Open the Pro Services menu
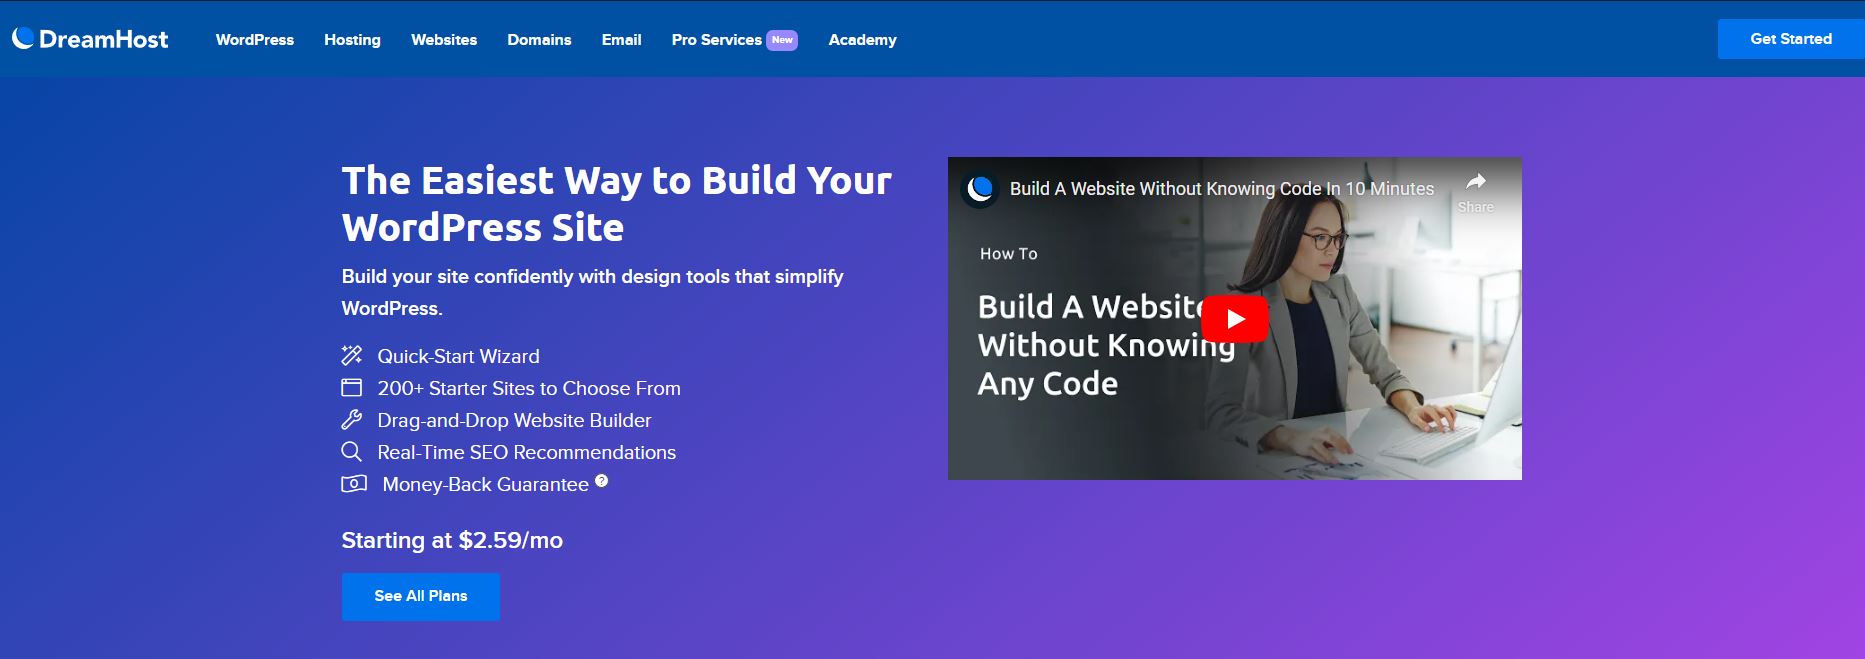The image size is (1865, 659). (x=717, y=40)
